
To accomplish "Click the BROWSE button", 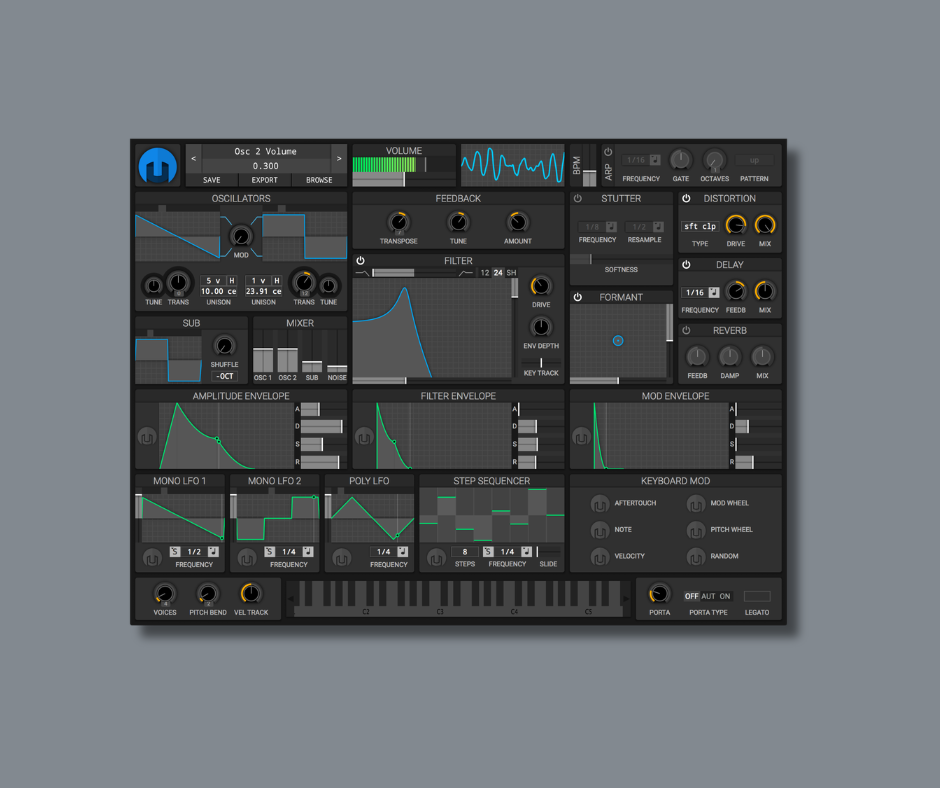I will [x=318, y=180].
